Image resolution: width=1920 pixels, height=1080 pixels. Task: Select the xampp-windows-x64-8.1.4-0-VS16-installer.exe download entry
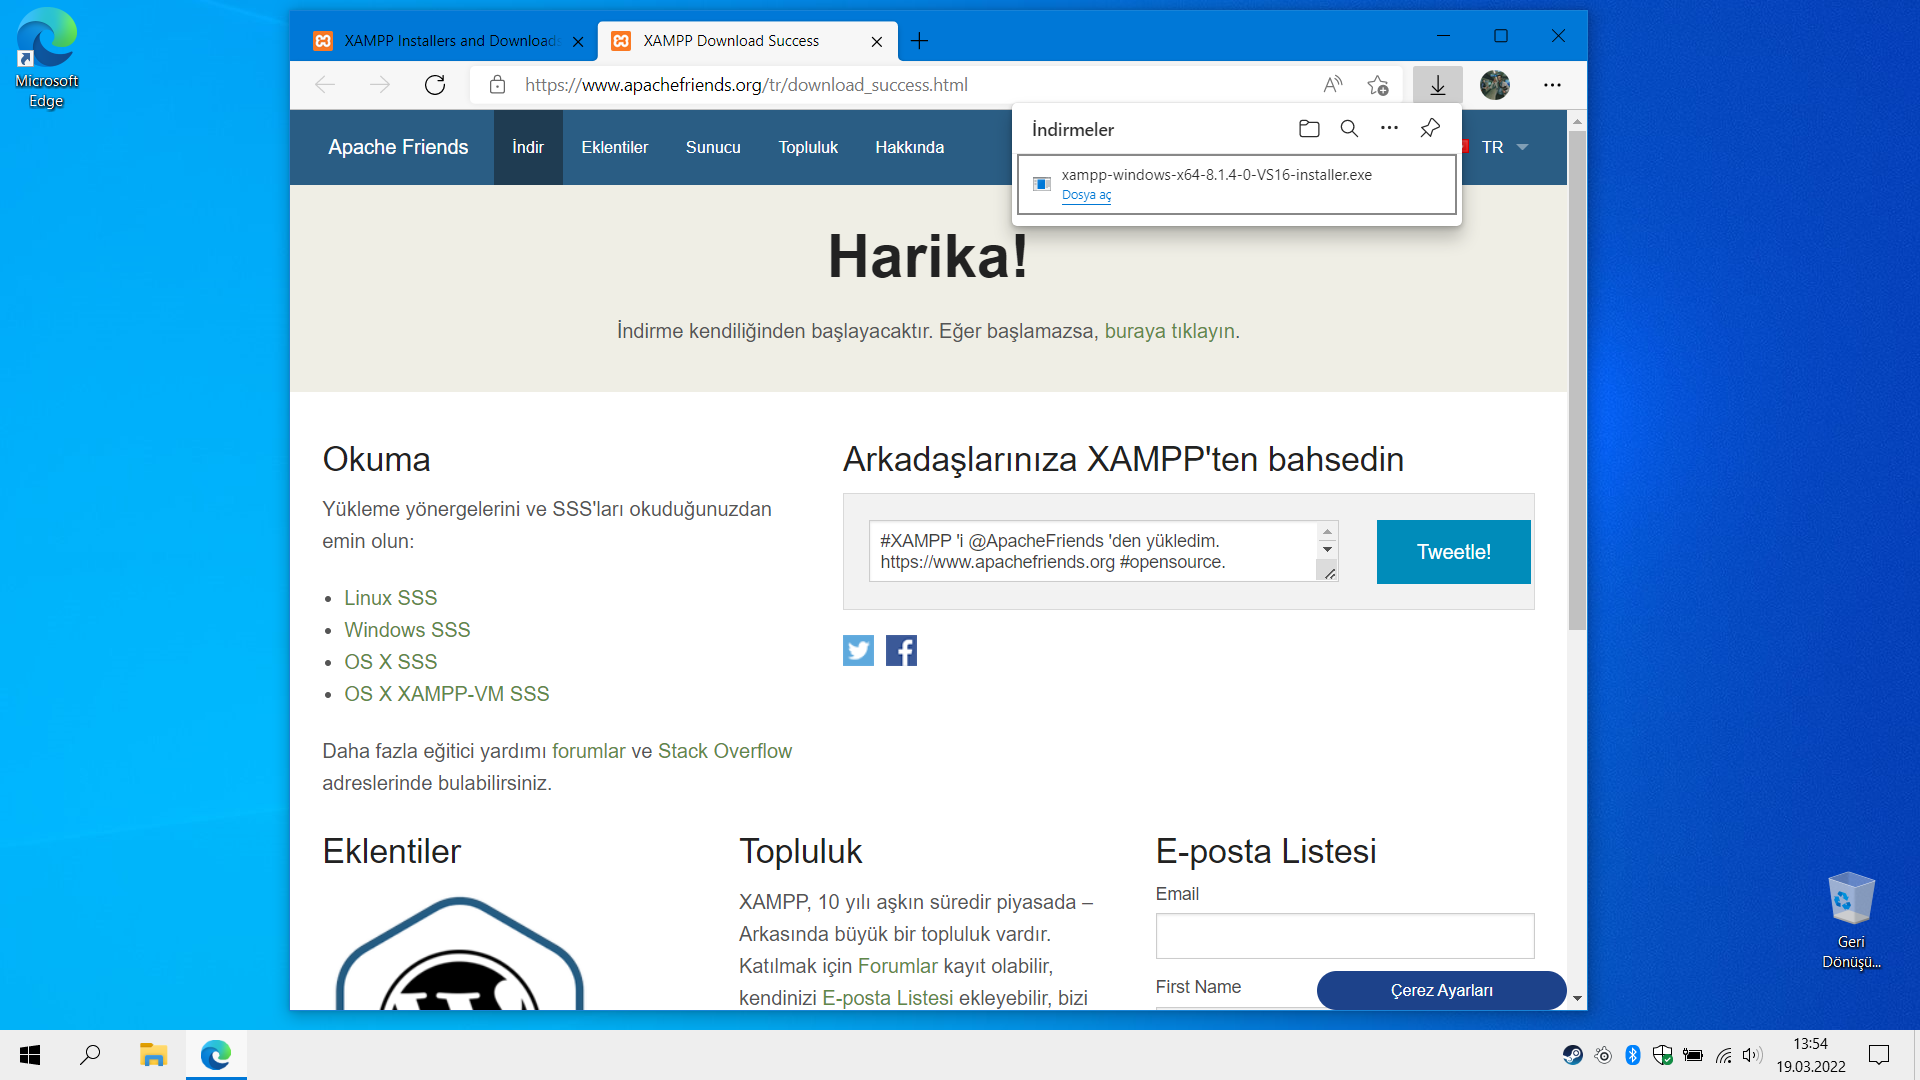coord(1236,184)
